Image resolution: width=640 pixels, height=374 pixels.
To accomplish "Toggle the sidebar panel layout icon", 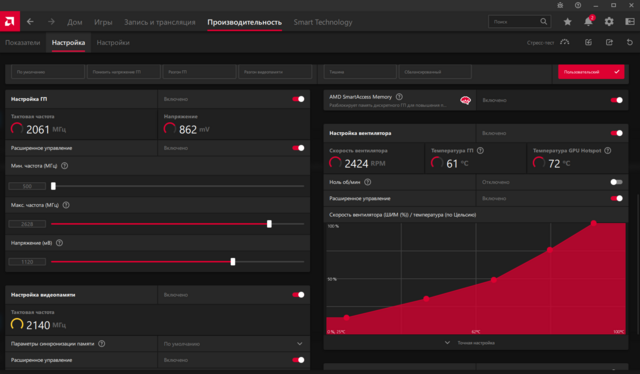I will click(630, 22).
